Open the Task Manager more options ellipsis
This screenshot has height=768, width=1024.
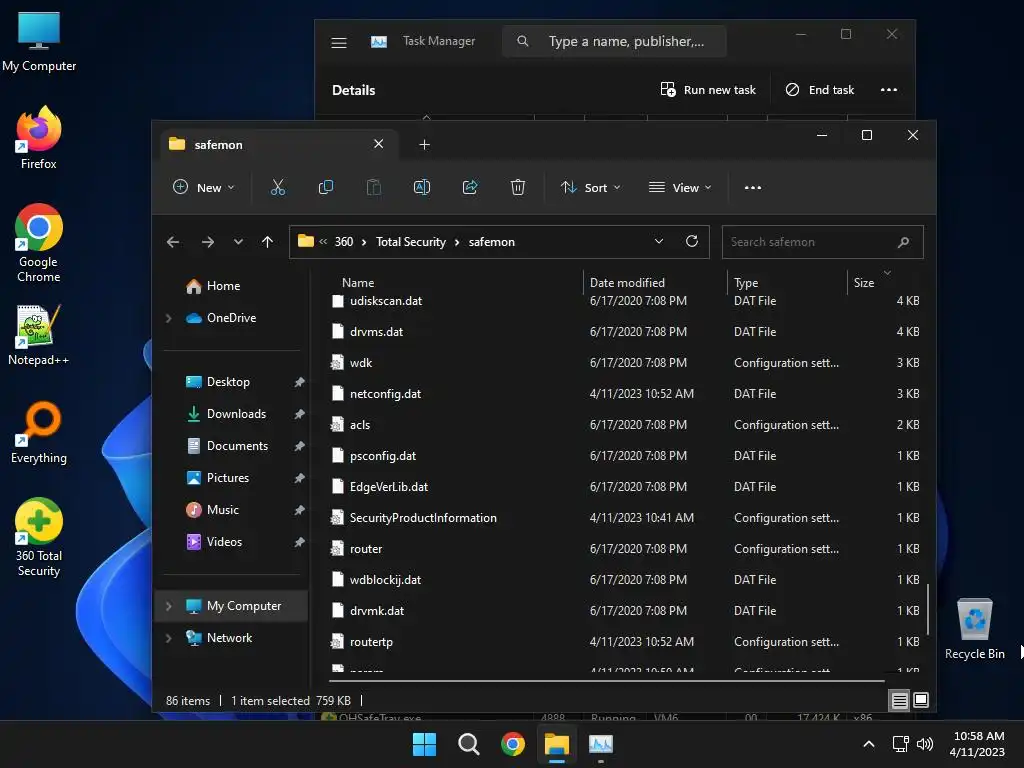[888, 89]
